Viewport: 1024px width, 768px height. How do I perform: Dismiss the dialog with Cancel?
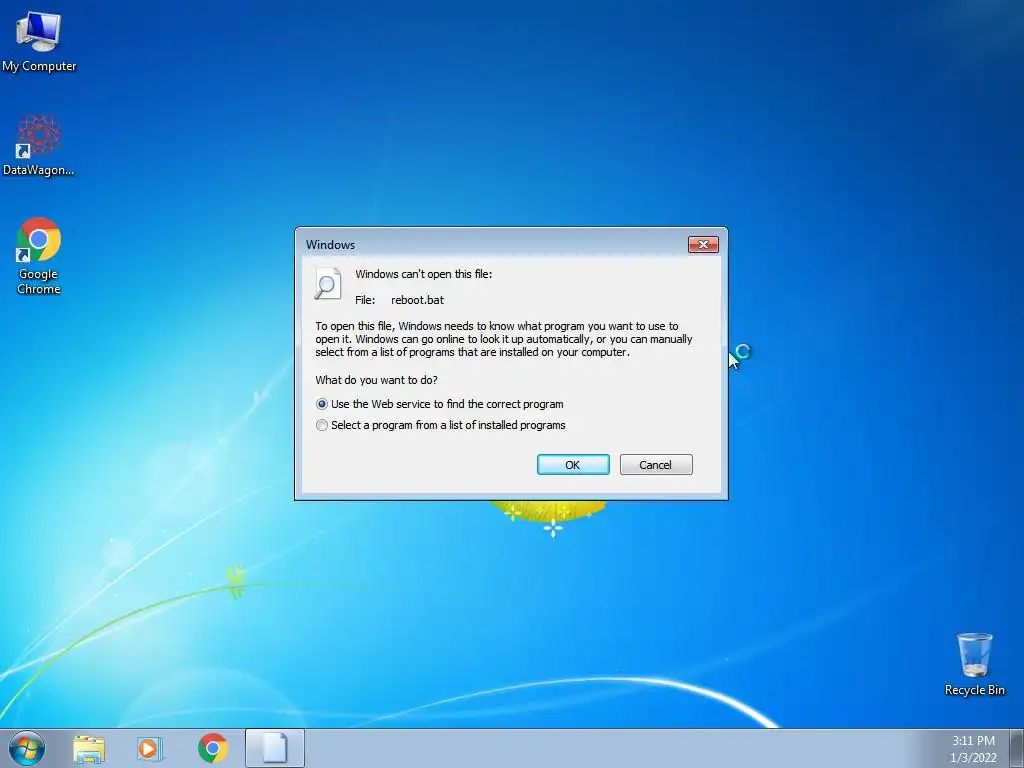[656, 464]
